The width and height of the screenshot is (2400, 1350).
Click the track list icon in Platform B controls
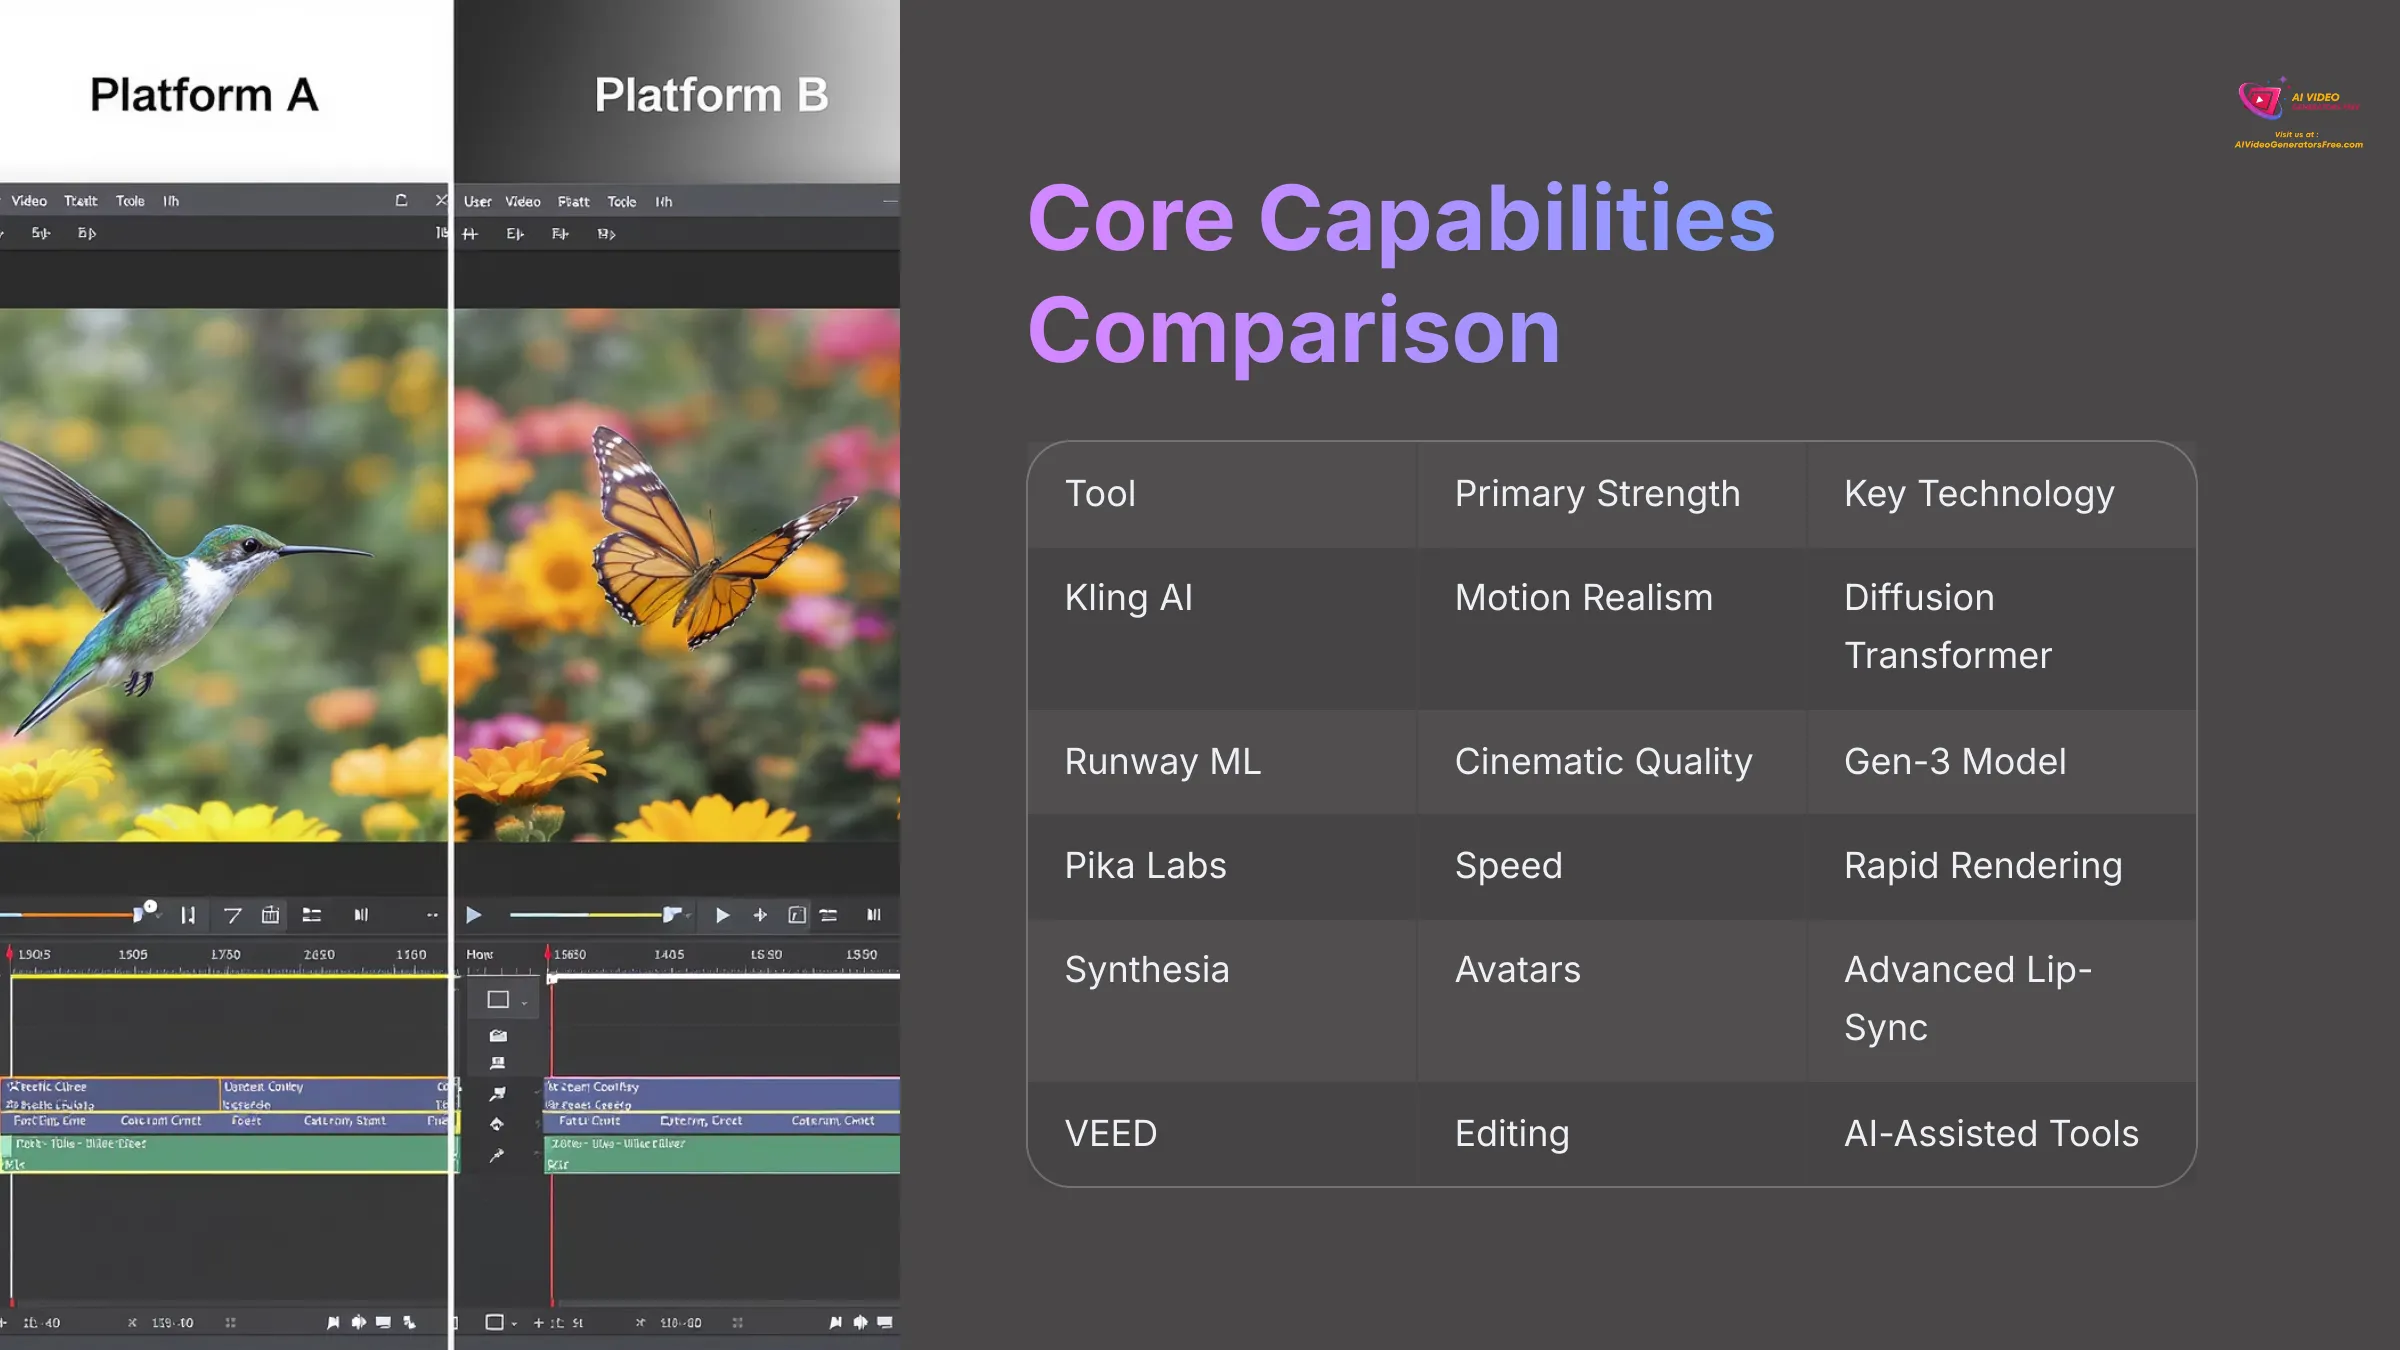829,915
